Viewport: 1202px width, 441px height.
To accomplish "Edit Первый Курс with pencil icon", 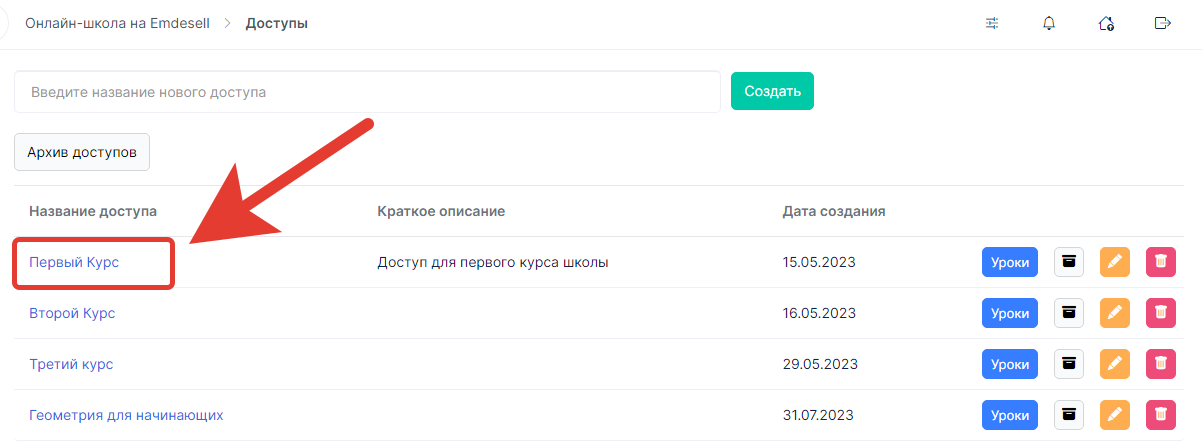I will [1115, 262].
